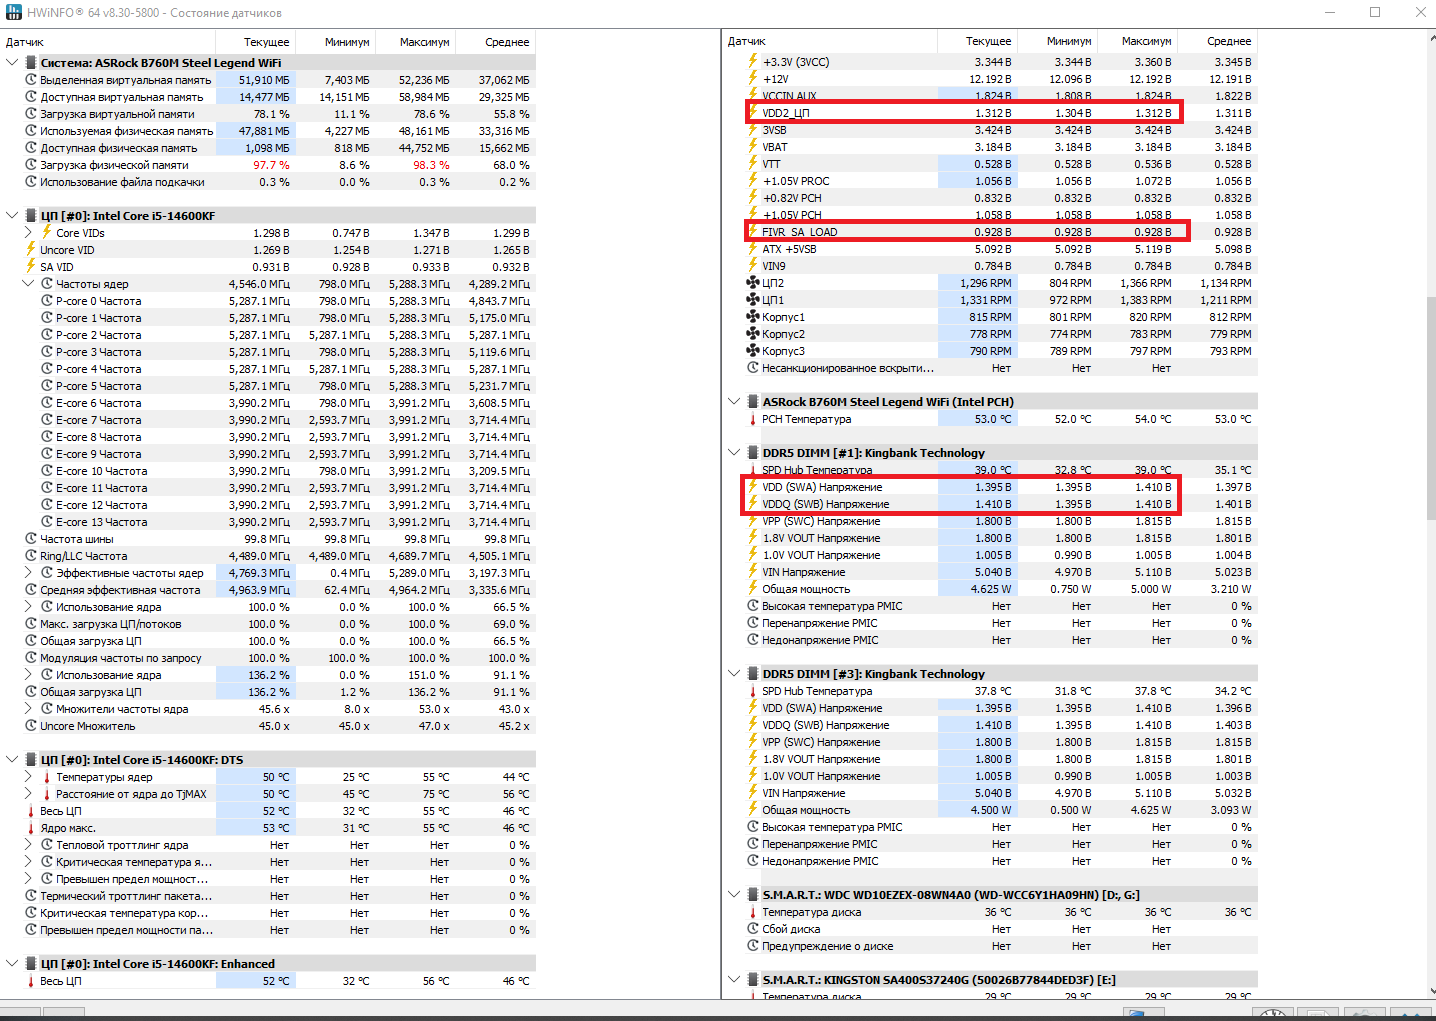Click the lightning icon beside Core VIDs
Screen dimensions: 1436x1021
47,232
